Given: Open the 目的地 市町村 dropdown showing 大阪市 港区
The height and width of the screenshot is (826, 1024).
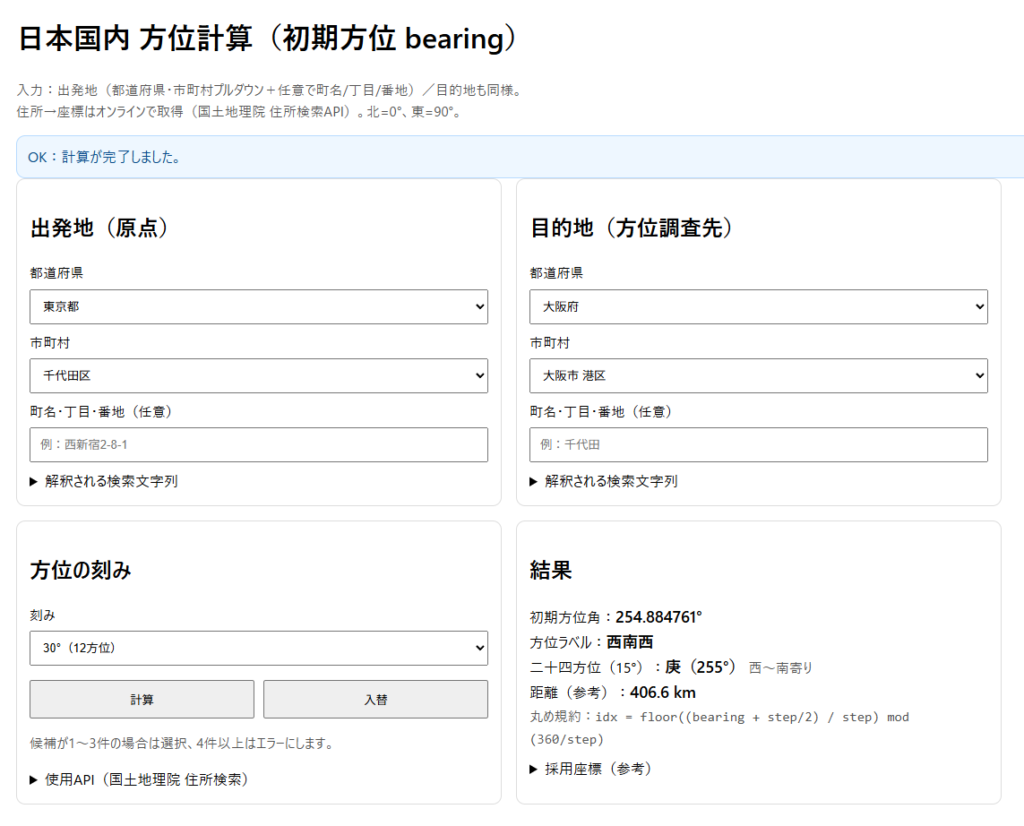Looking at the screenshot, I should click(758, 376).
